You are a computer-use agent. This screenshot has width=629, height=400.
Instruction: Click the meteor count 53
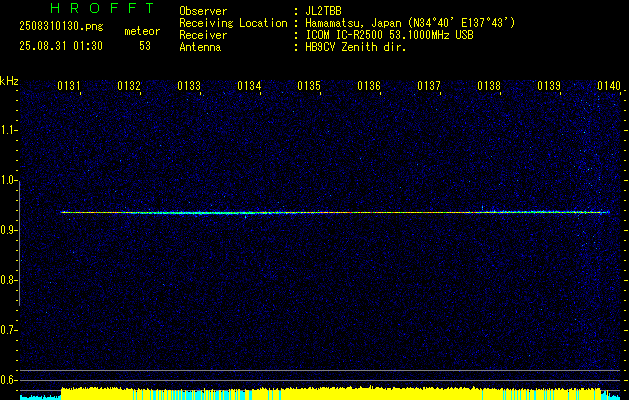point(145,46)
